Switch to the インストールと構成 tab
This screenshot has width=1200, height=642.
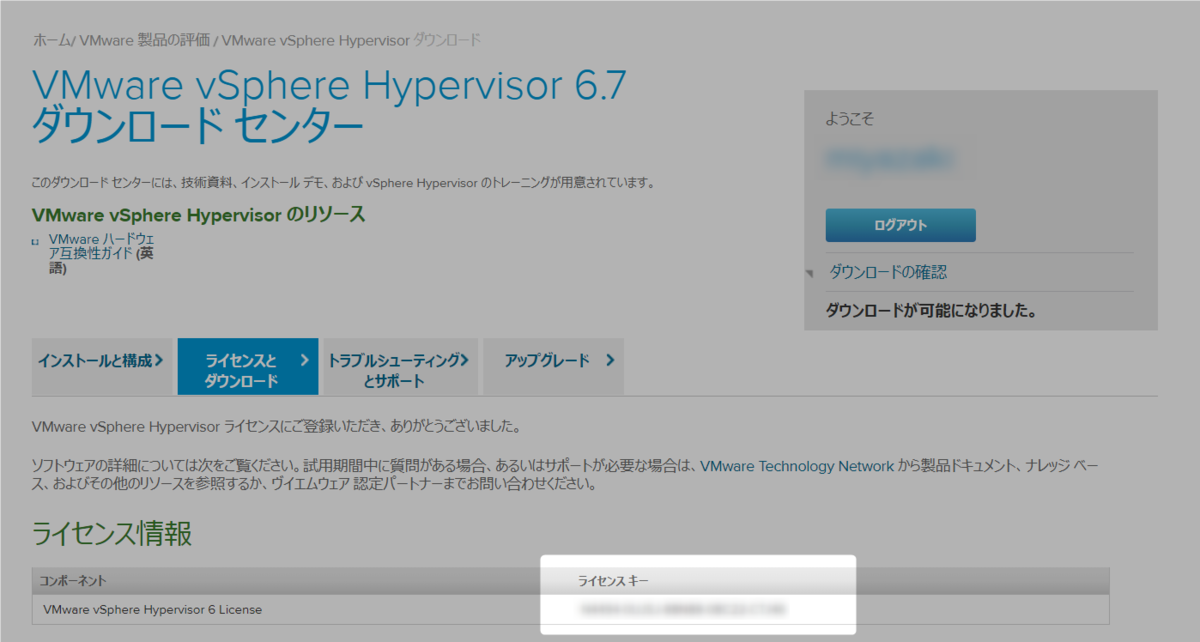point(102,367)
